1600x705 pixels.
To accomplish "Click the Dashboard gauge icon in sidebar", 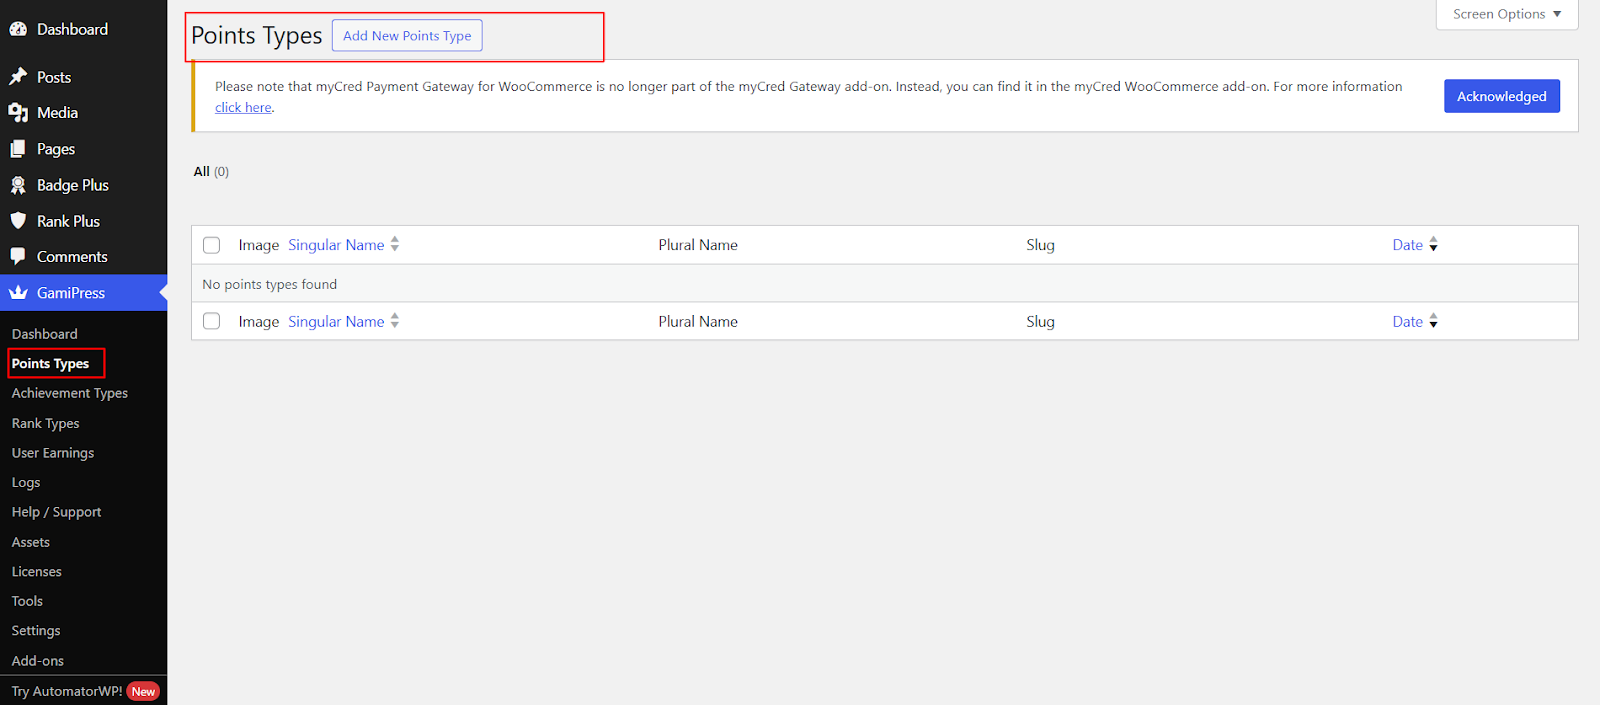I will click(18, 29).
